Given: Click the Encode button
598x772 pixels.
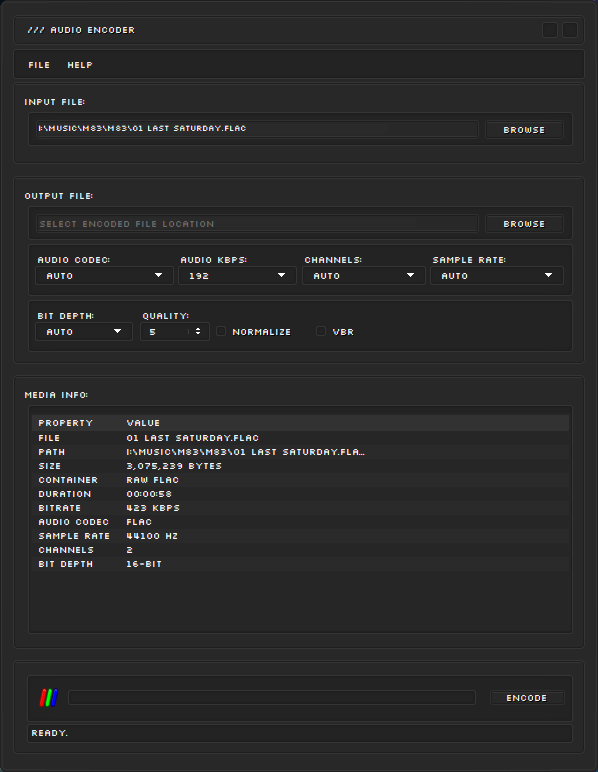Looking at the screenshot, I should [527, 698].
